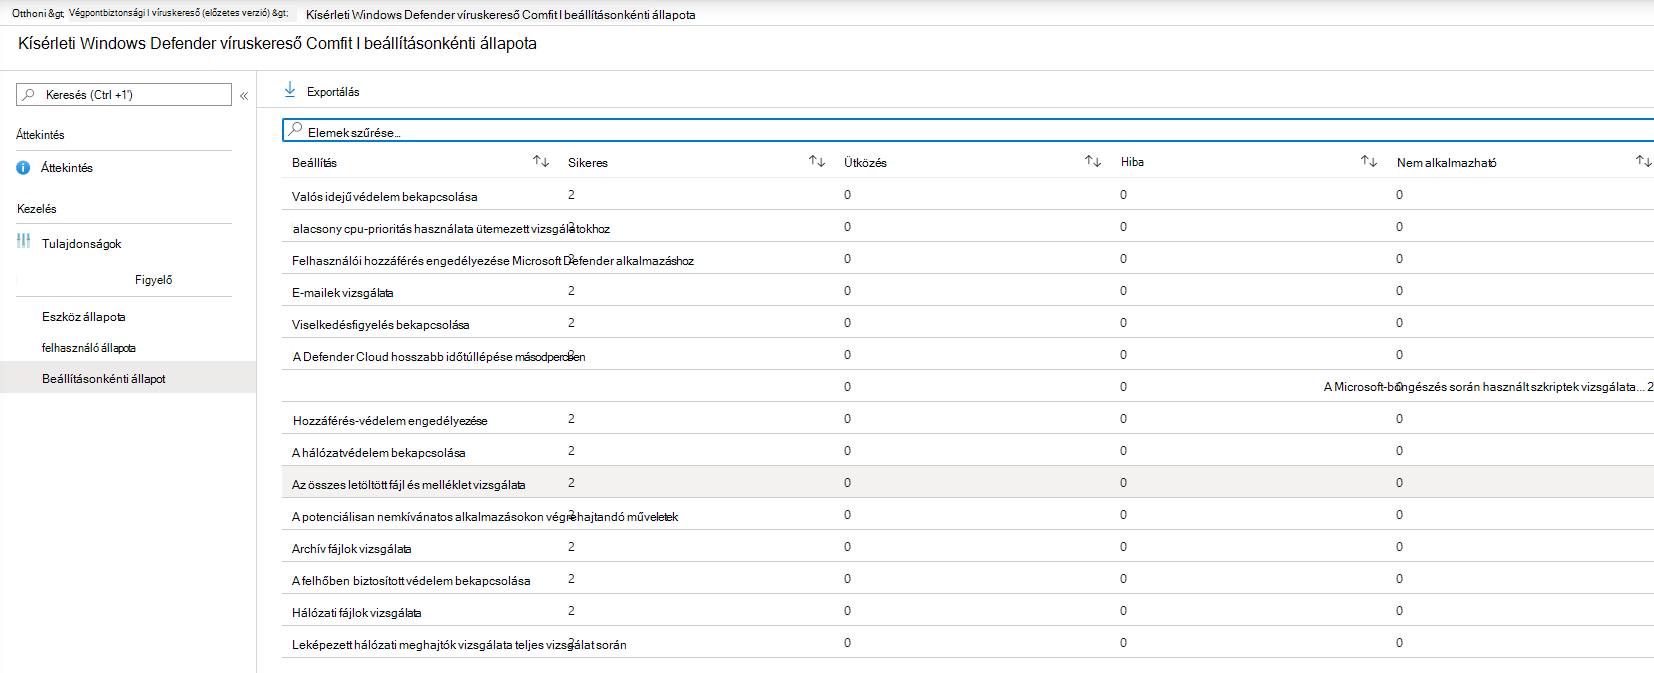The width and height of the screenshot is (1654, 673).
Task: Select the row A felhőben biztosított védelem bekapcsolása
Action: [968, 578]
